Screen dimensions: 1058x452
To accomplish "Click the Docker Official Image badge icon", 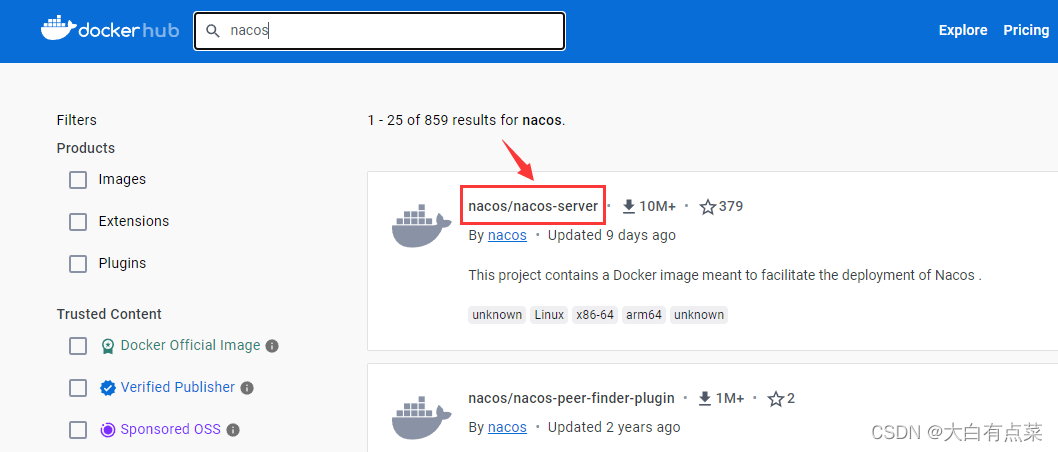I will (108, 346).
